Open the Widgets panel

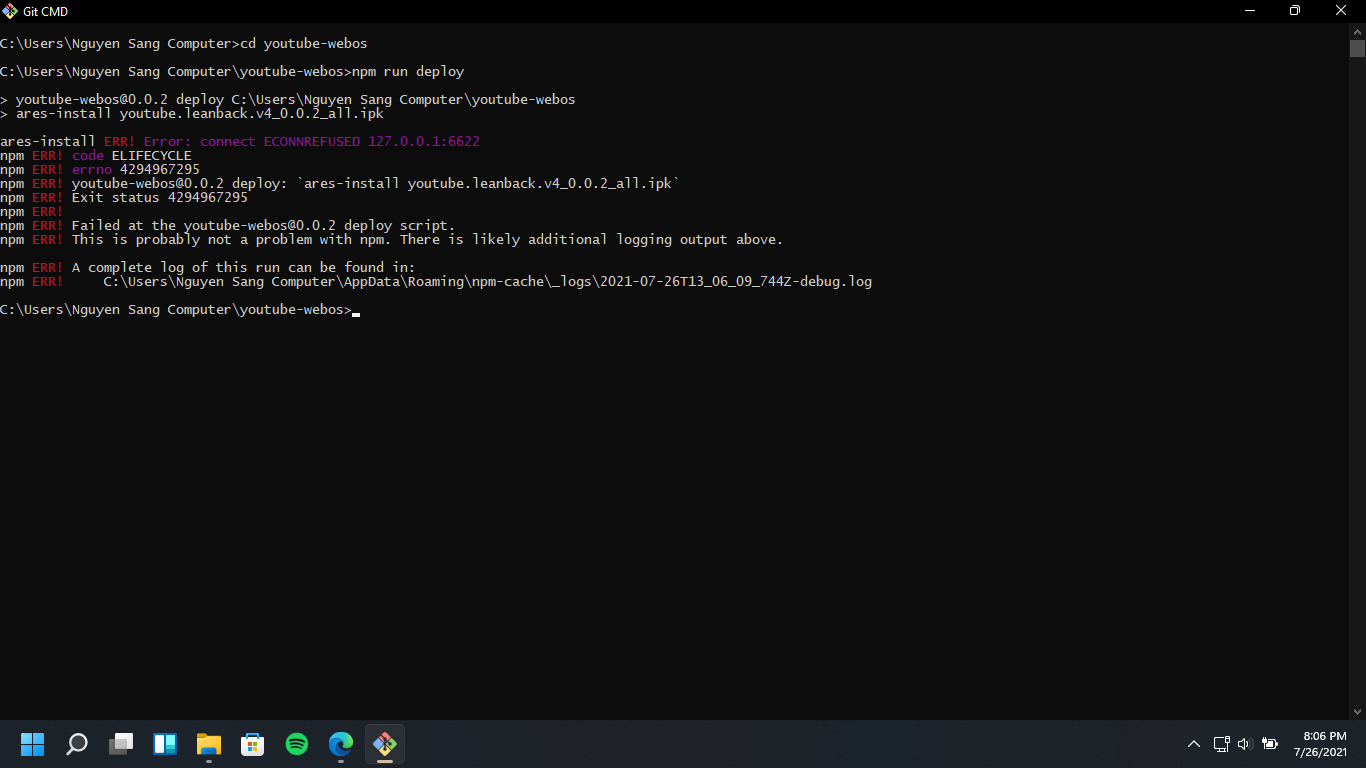[x=165, y=744]
